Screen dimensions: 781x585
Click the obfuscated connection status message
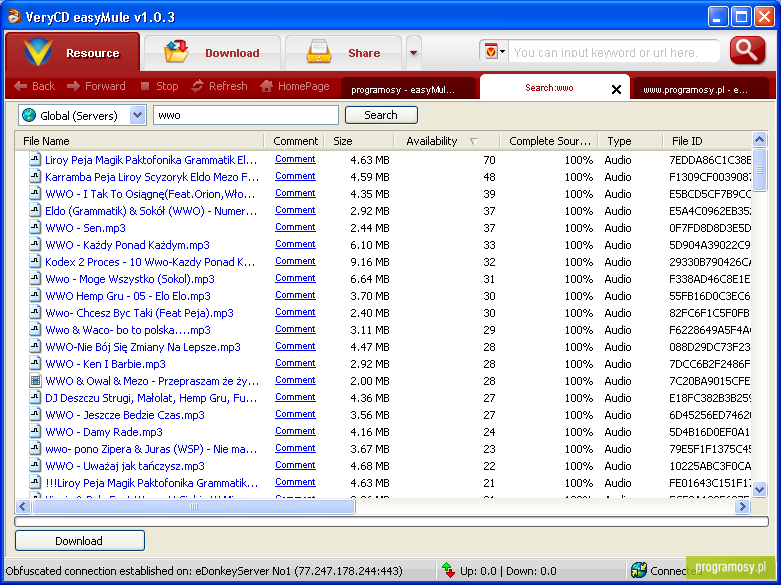pos(204,571)
